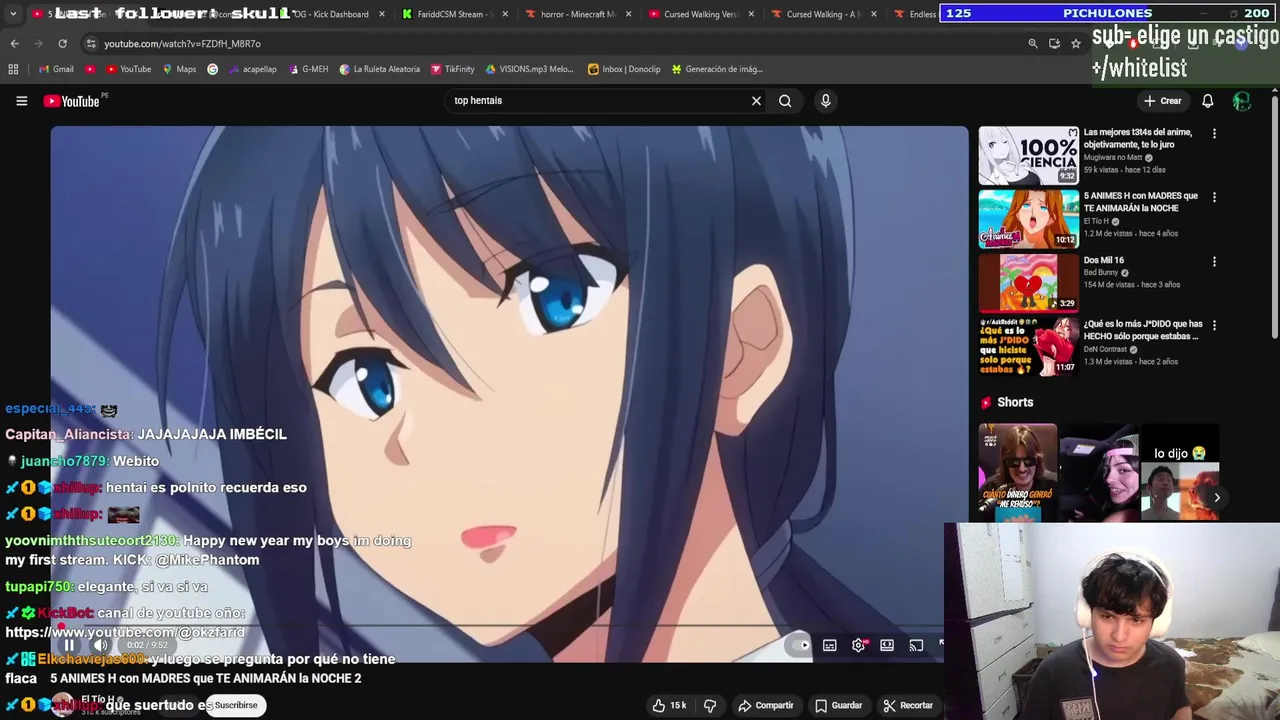Click the Crear button
This screenshot has width=1280, height=720.
point(1163,101)
